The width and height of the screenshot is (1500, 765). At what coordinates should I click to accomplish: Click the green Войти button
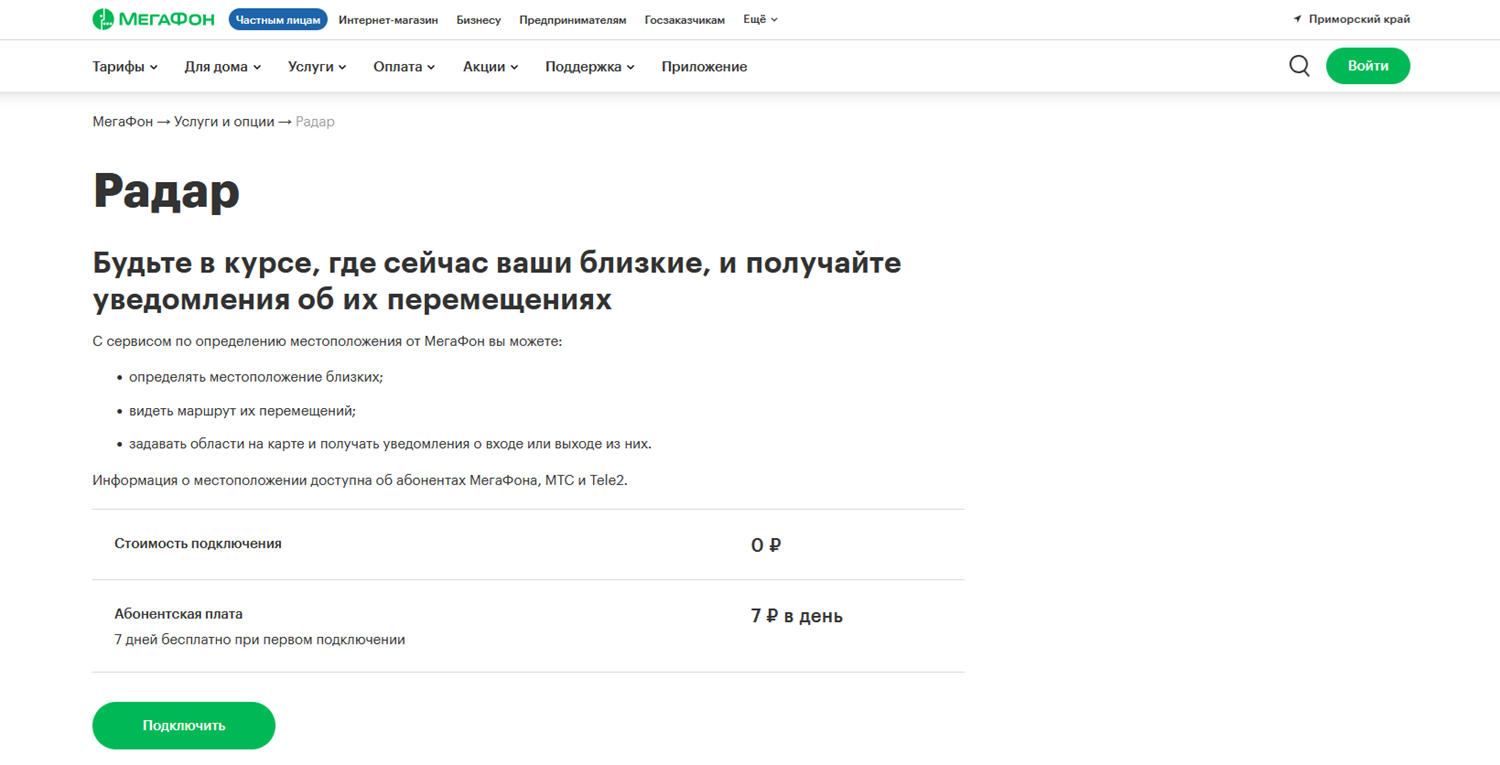pos(1368,66)
